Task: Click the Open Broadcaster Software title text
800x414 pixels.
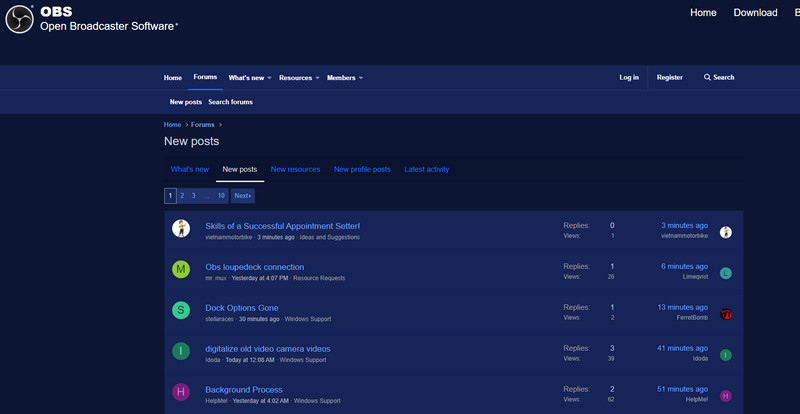Action: tap(107, 27)
